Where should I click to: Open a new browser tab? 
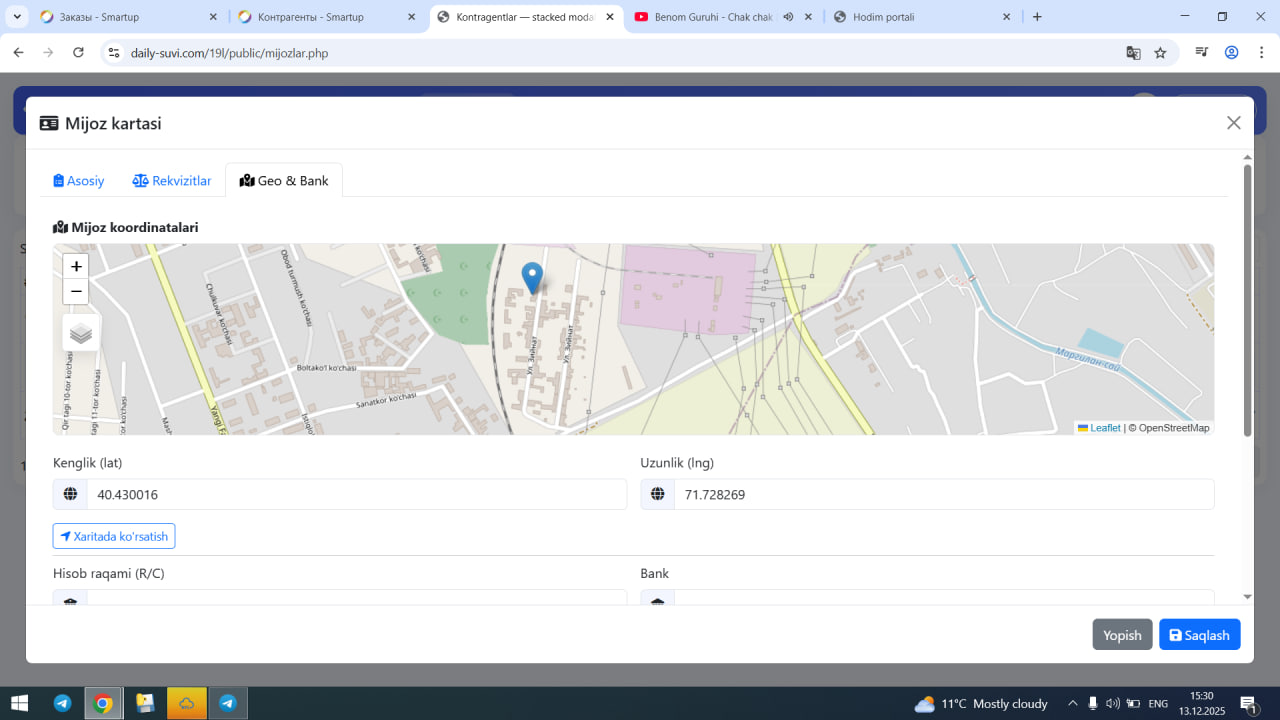click(1037, 17)
